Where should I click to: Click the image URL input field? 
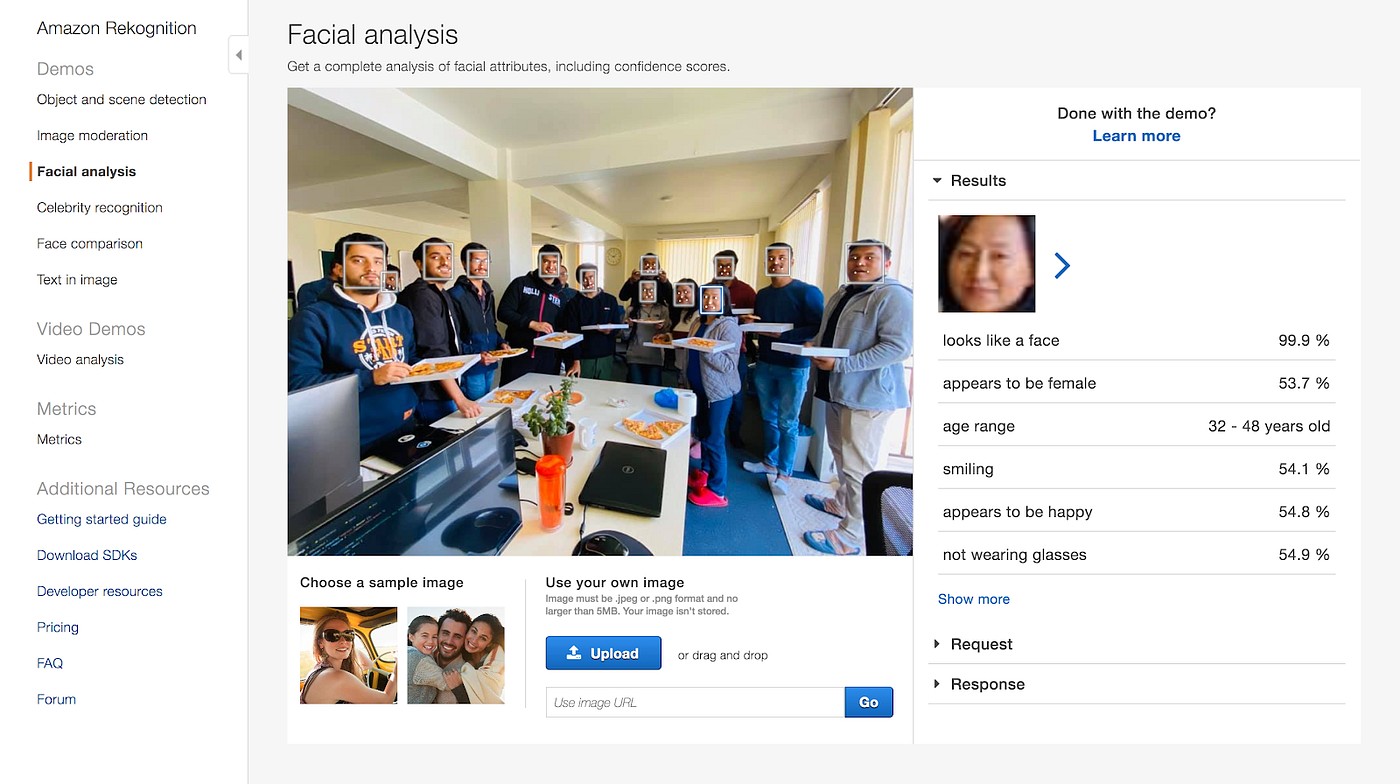coord(694,701)
